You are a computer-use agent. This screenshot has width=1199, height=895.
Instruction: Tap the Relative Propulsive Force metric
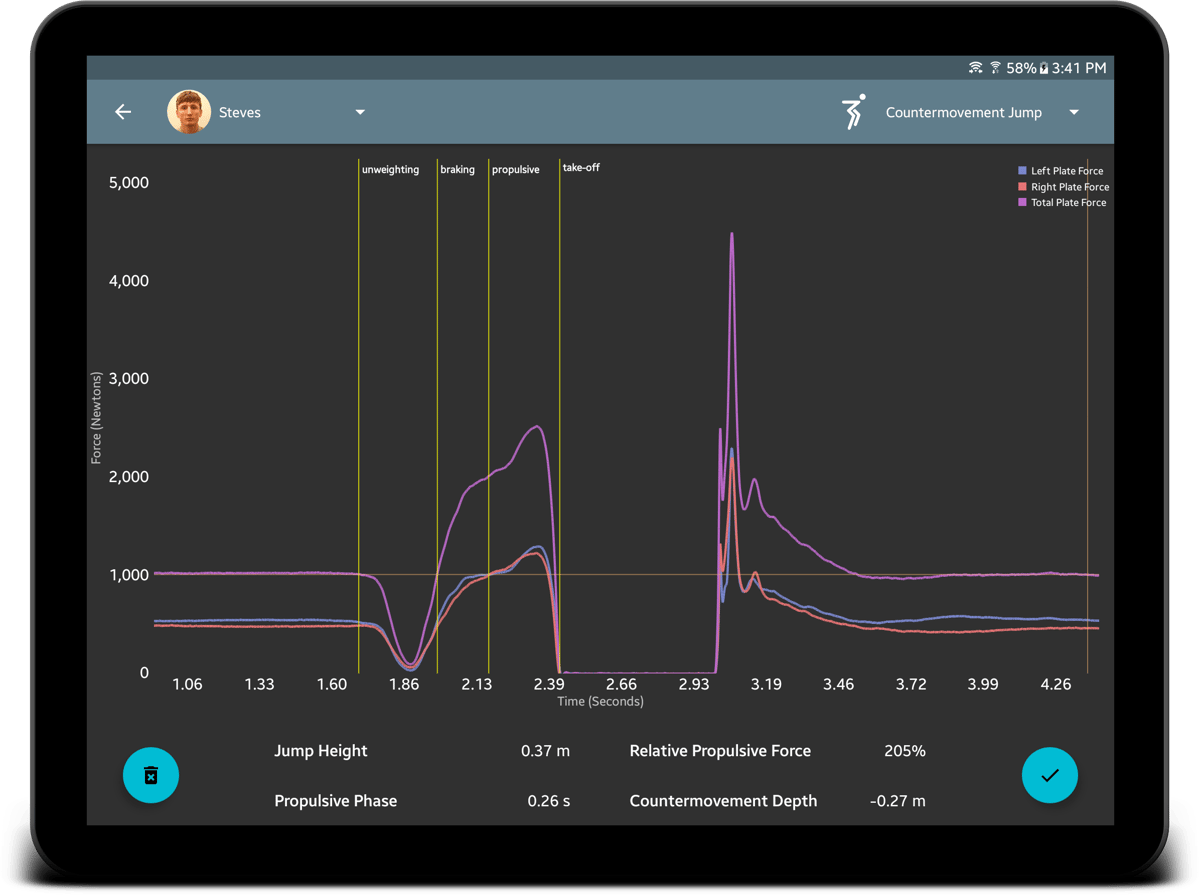pyautogui.click(x=720, y=751)
